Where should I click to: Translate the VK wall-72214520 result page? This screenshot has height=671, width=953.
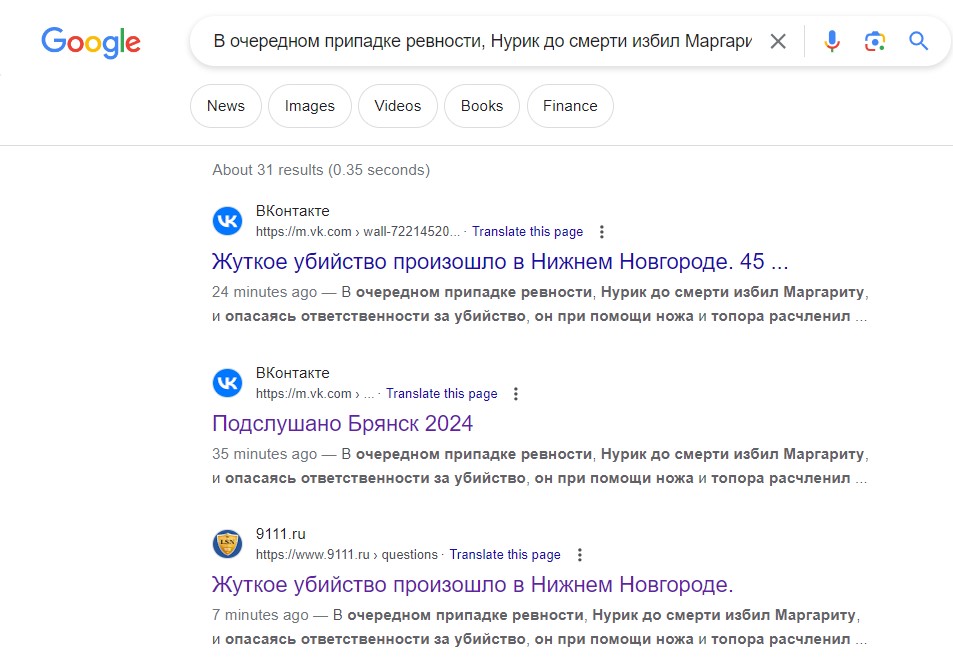tap(528, 232)
